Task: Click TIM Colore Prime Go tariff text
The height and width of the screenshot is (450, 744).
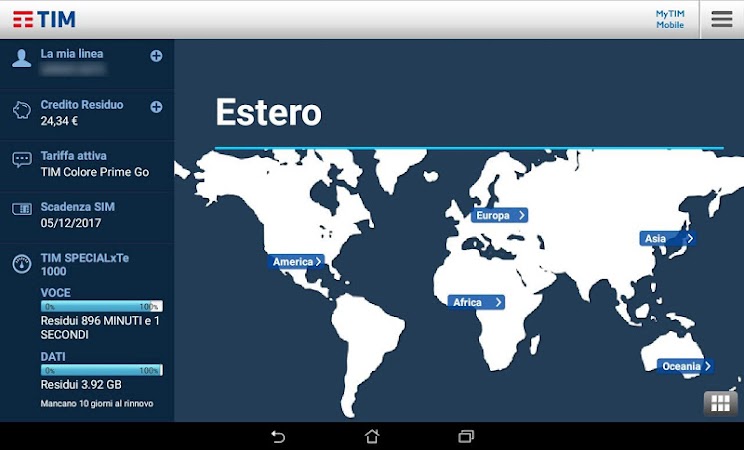Action: click(x=95, y=172)
